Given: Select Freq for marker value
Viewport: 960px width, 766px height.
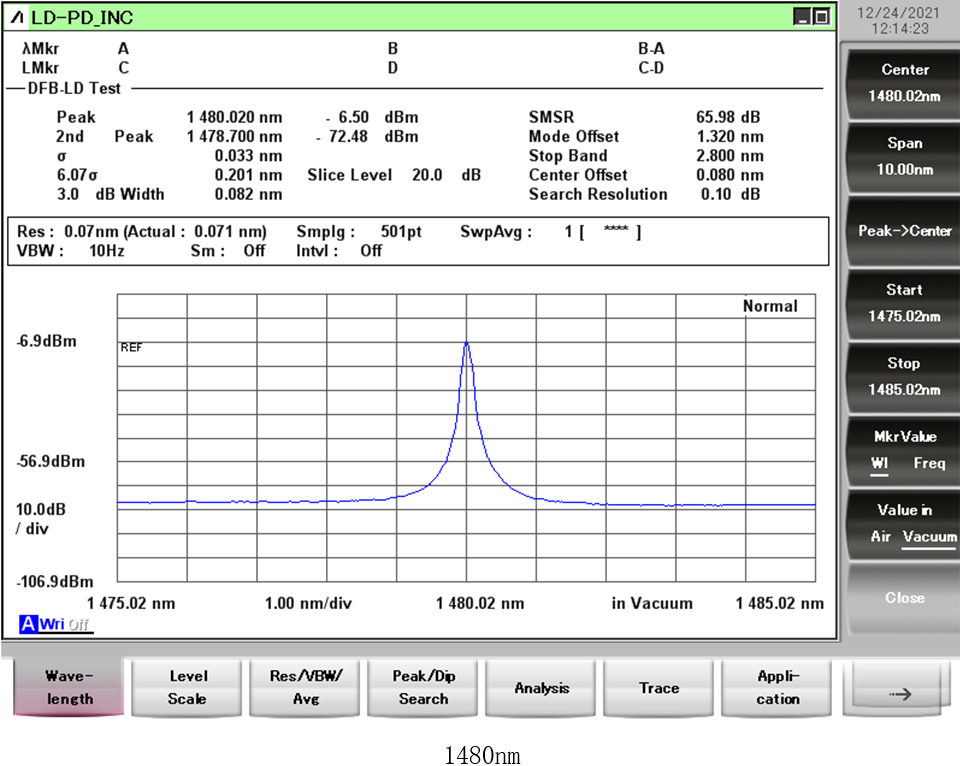Looking at the screenshot, I should pyautogui.click(x=928, y=464).
